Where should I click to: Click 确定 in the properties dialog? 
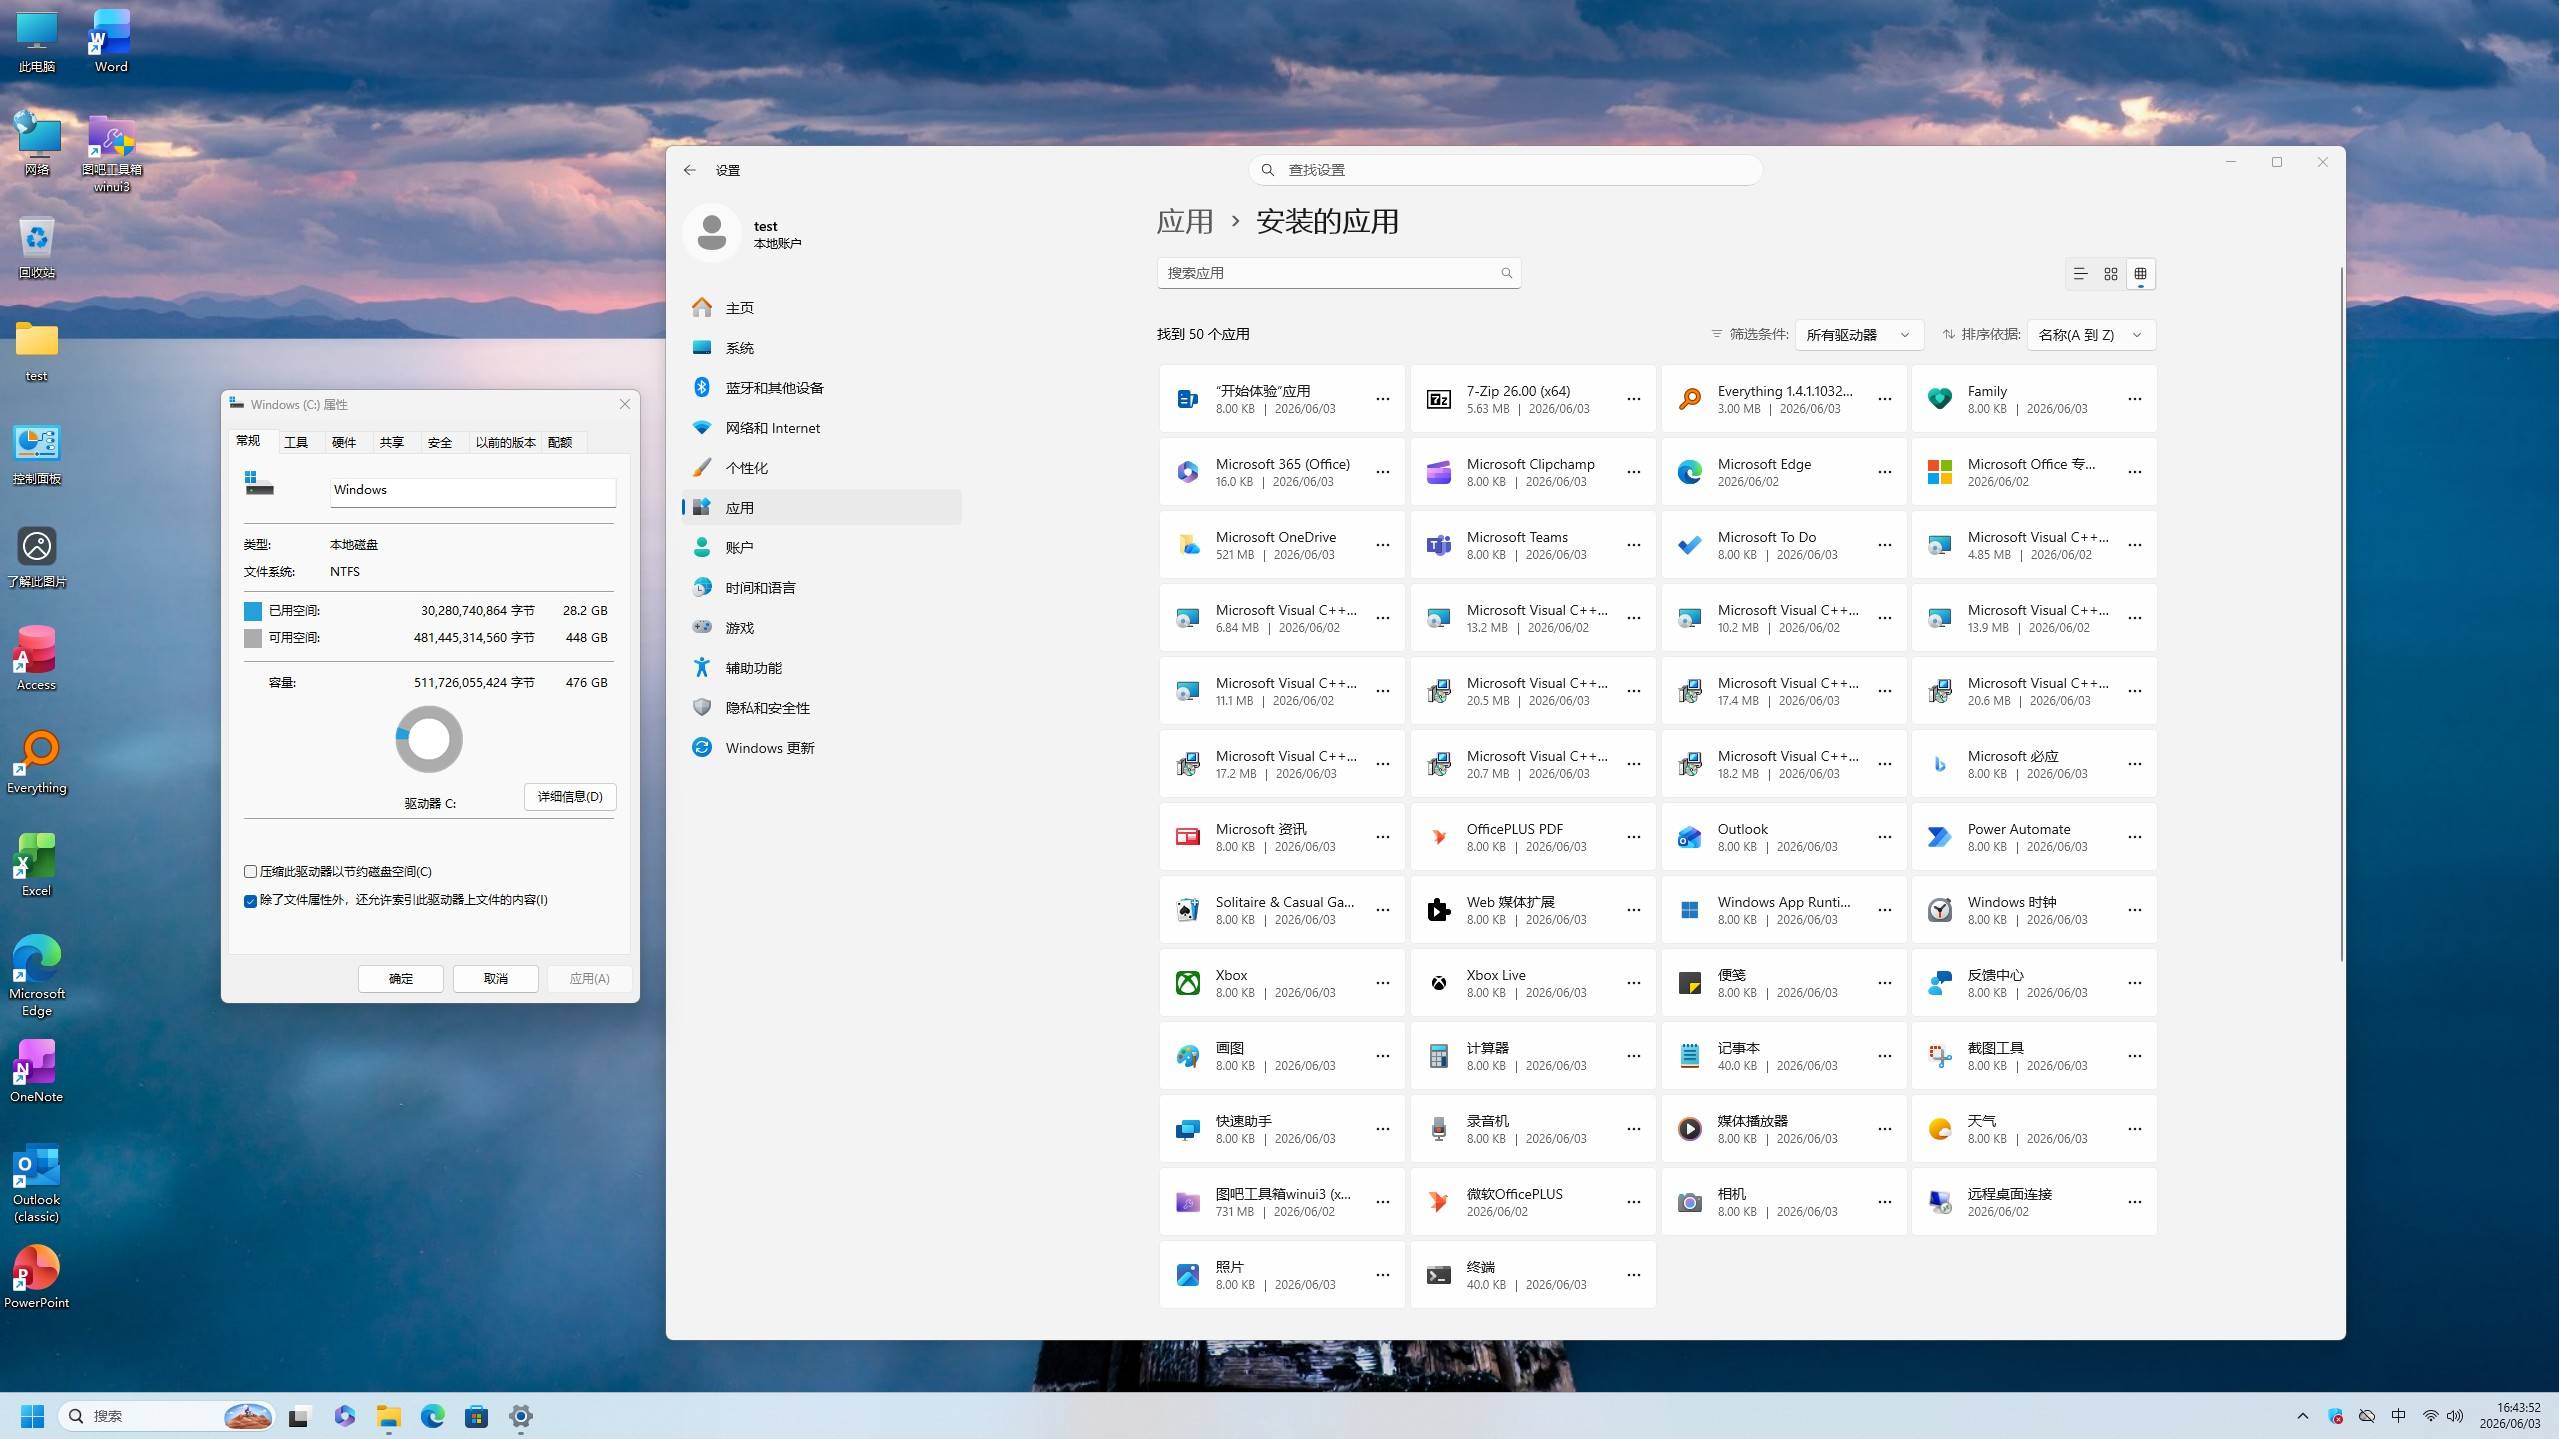[401, 979]
